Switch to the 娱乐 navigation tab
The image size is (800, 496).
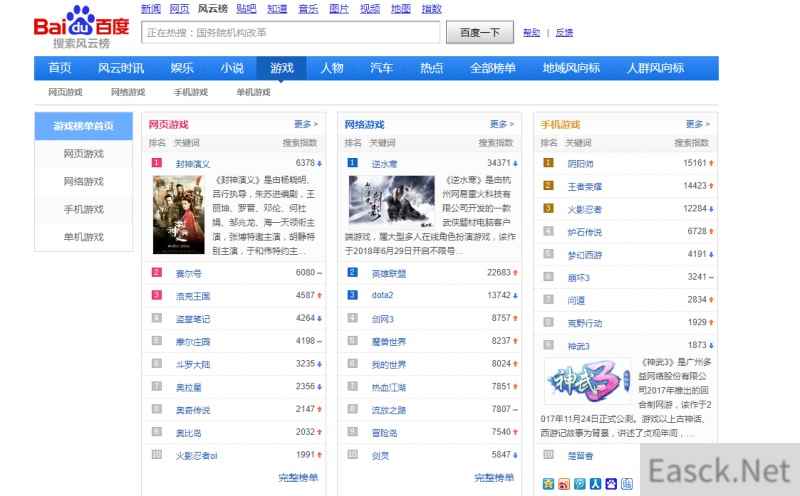tap(182, 68)
